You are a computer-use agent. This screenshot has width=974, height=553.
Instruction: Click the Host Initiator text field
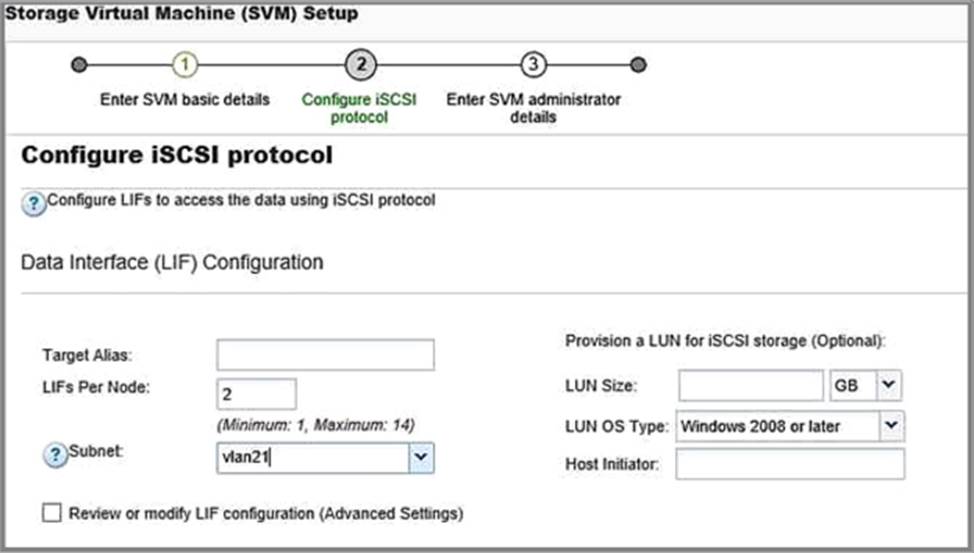click(790, 464)
